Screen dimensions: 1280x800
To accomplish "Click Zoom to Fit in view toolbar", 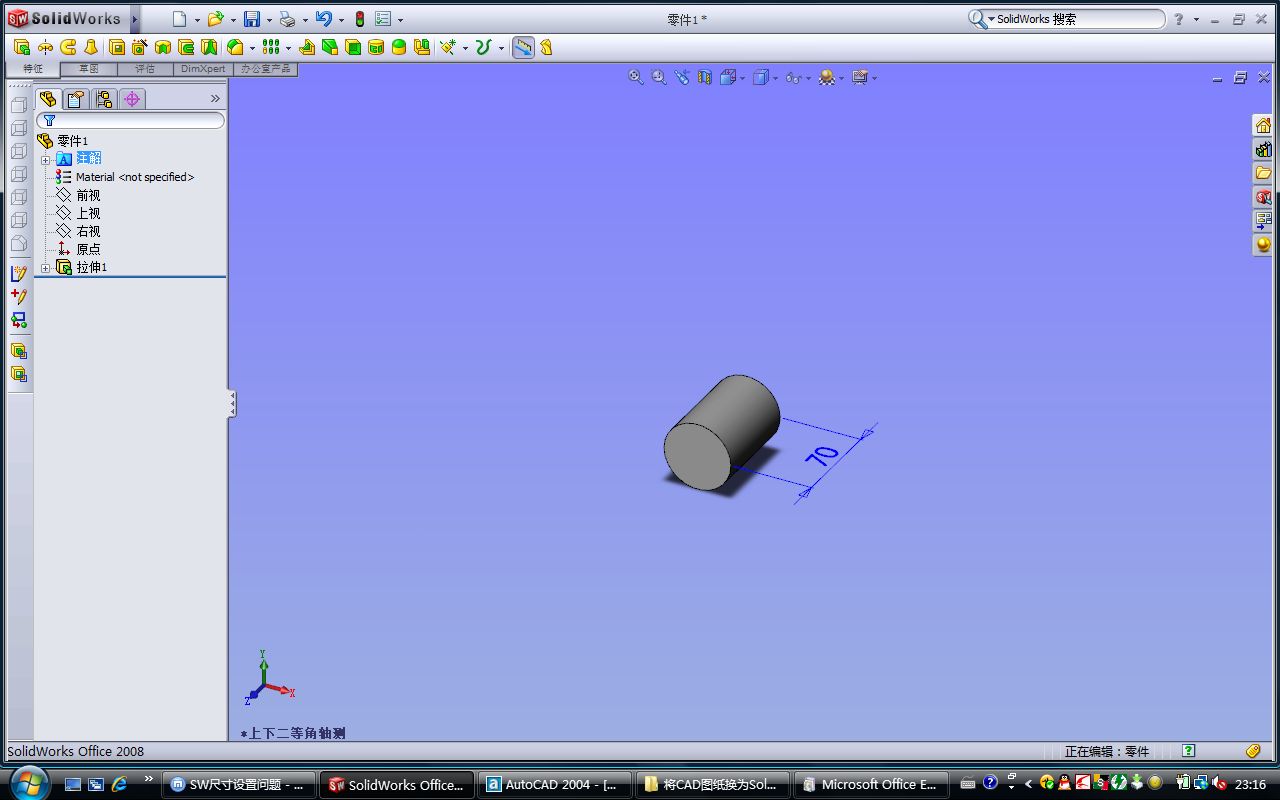I will [x=635, y=77].
